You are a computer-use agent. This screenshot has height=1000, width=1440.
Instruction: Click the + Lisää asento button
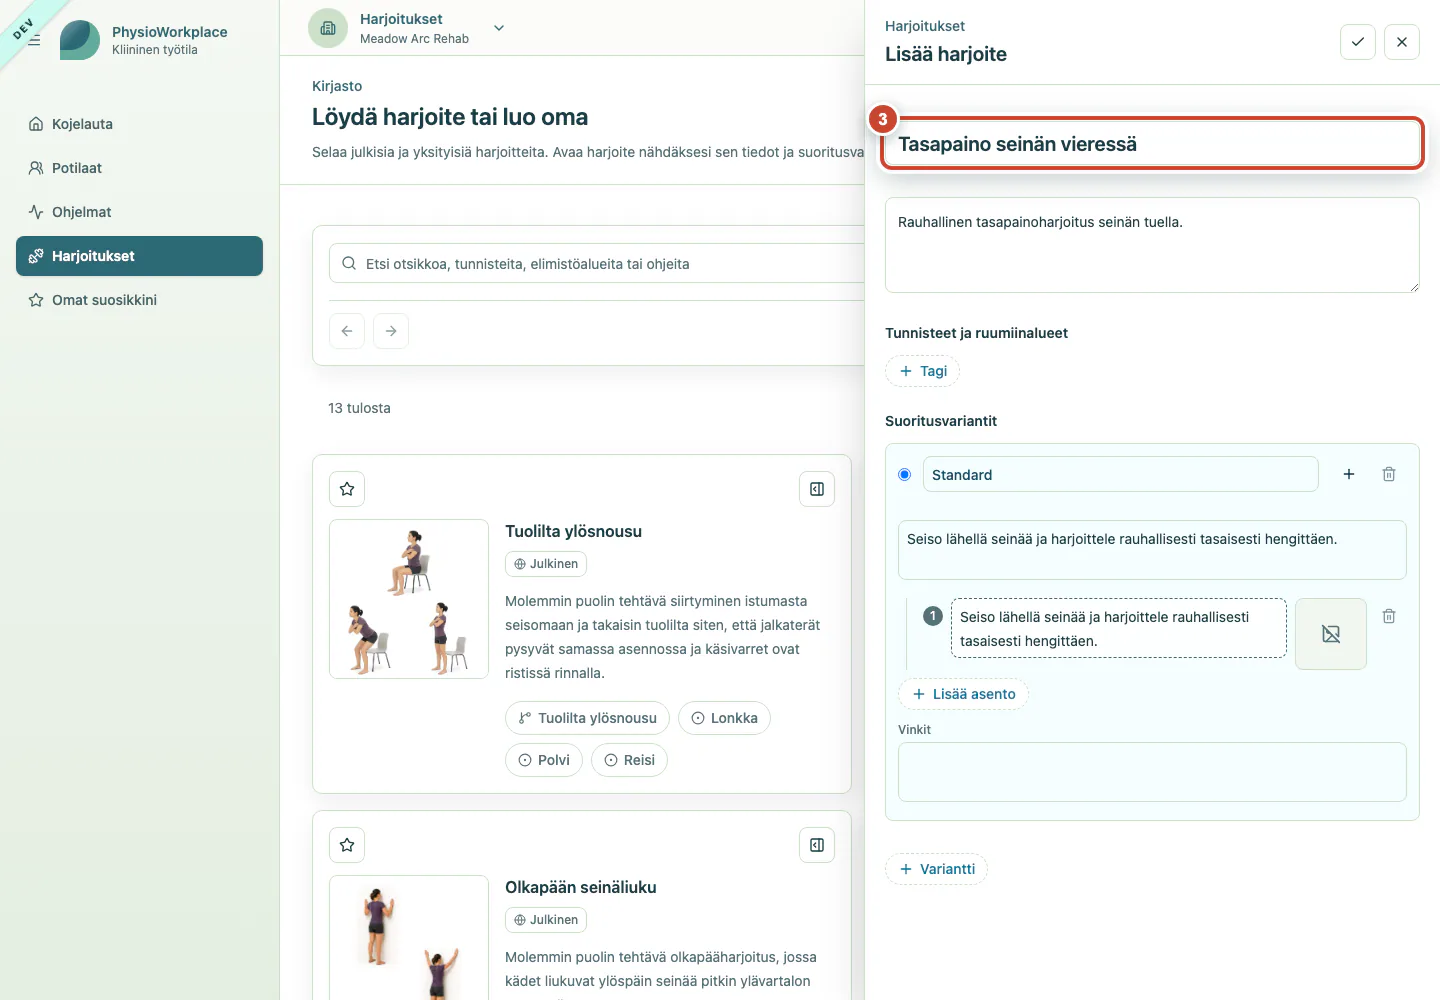pos(963,694)
